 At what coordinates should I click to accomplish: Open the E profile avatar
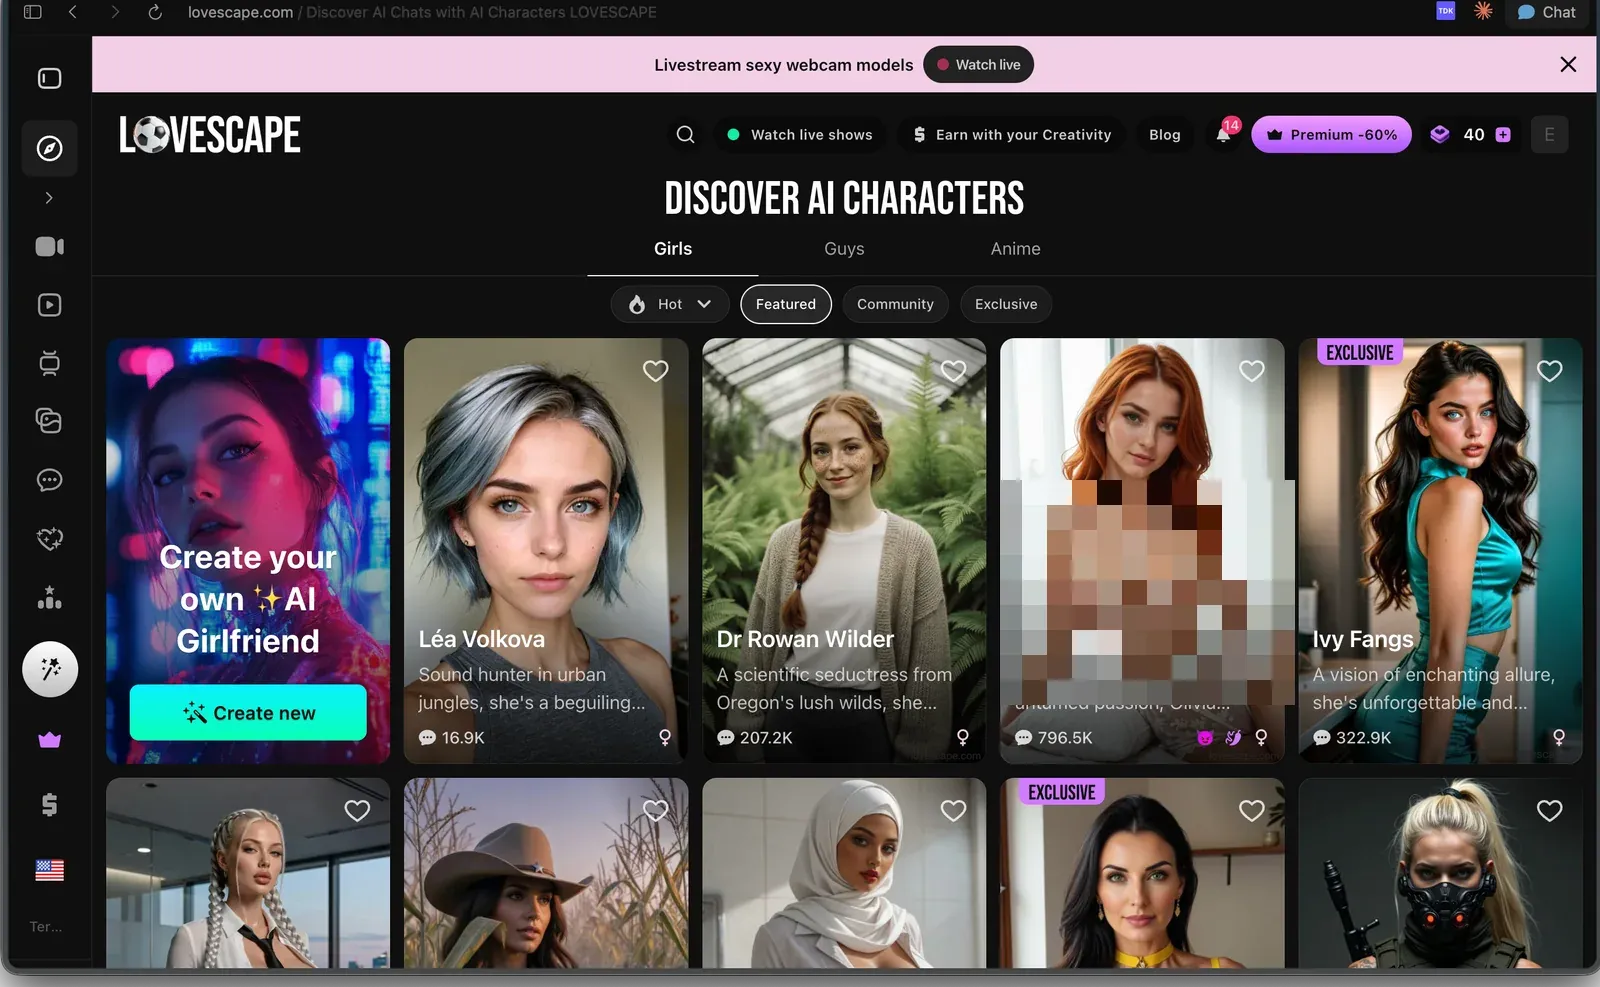[1549, 134]
